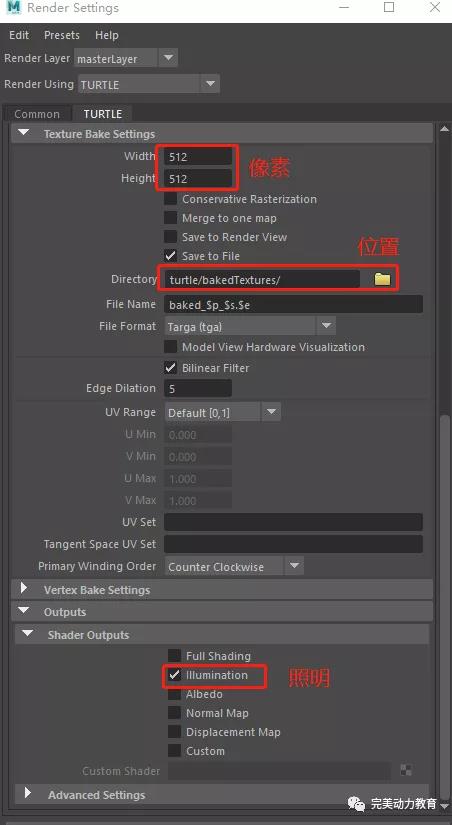Uncheck the Illumination shader output
This screenshot has height=825, width=452.
coord(174,675)
